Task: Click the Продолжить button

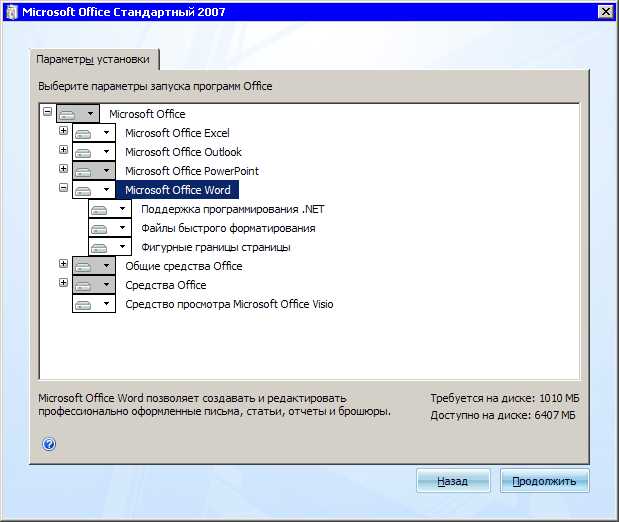Action: click(544, 481)
